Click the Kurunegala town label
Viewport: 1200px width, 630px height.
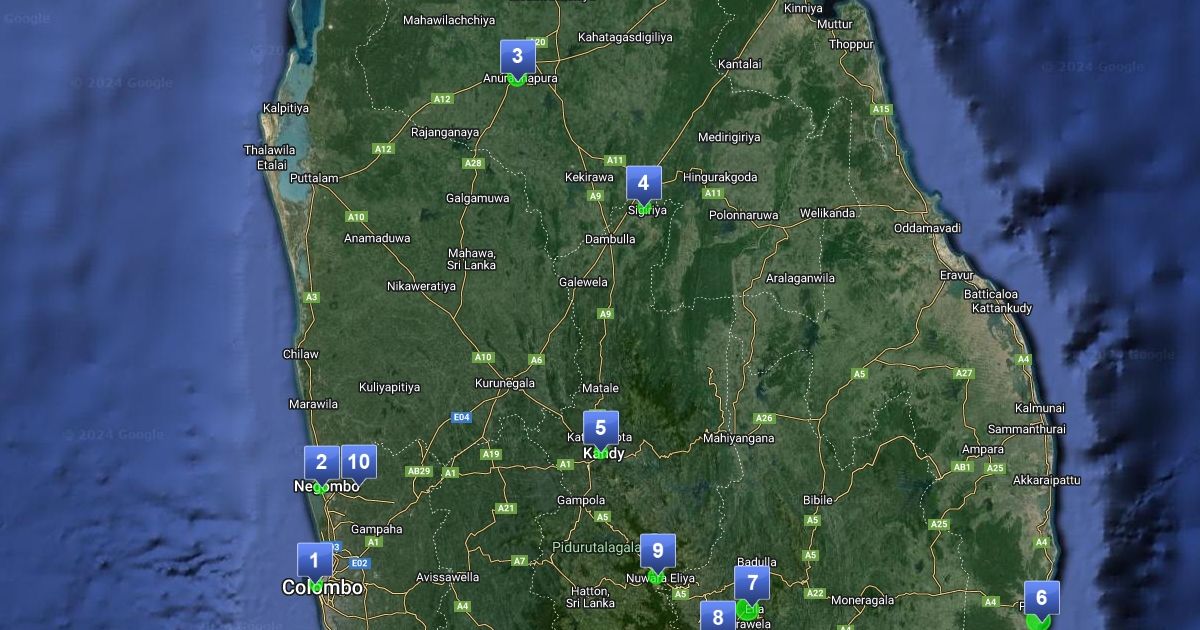[x=504, y=383]
